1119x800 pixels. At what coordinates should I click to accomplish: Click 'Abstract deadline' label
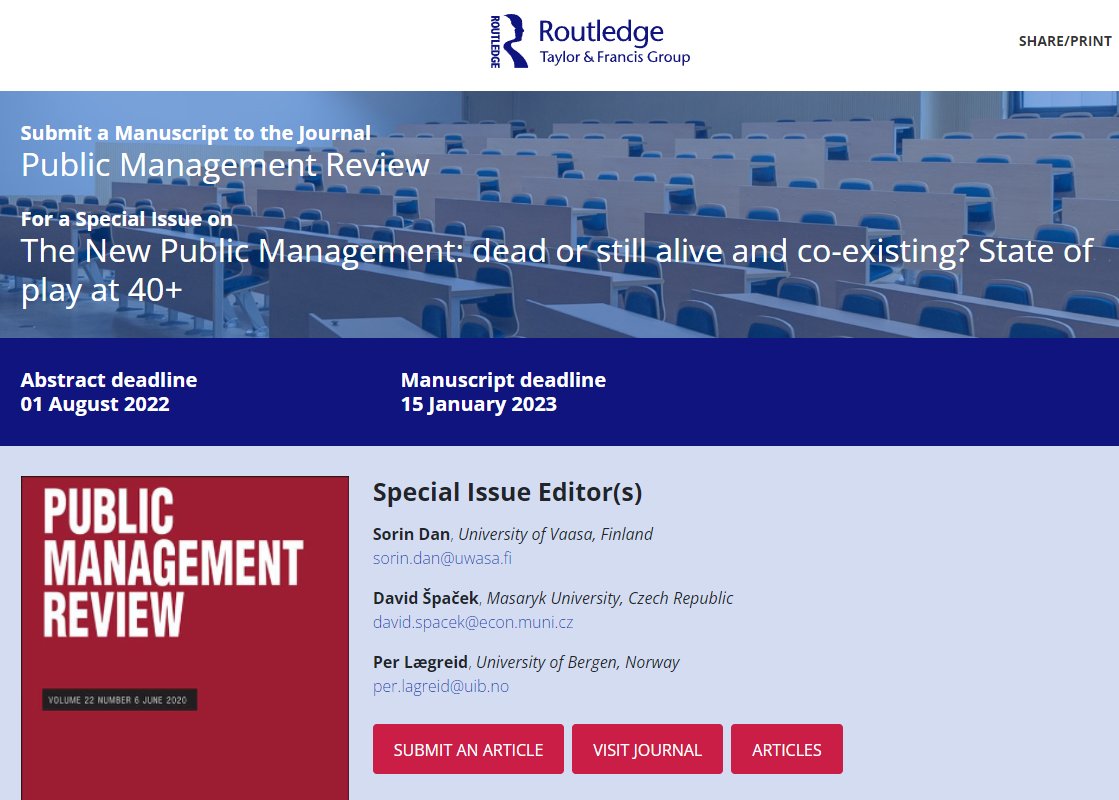[109, 380]
